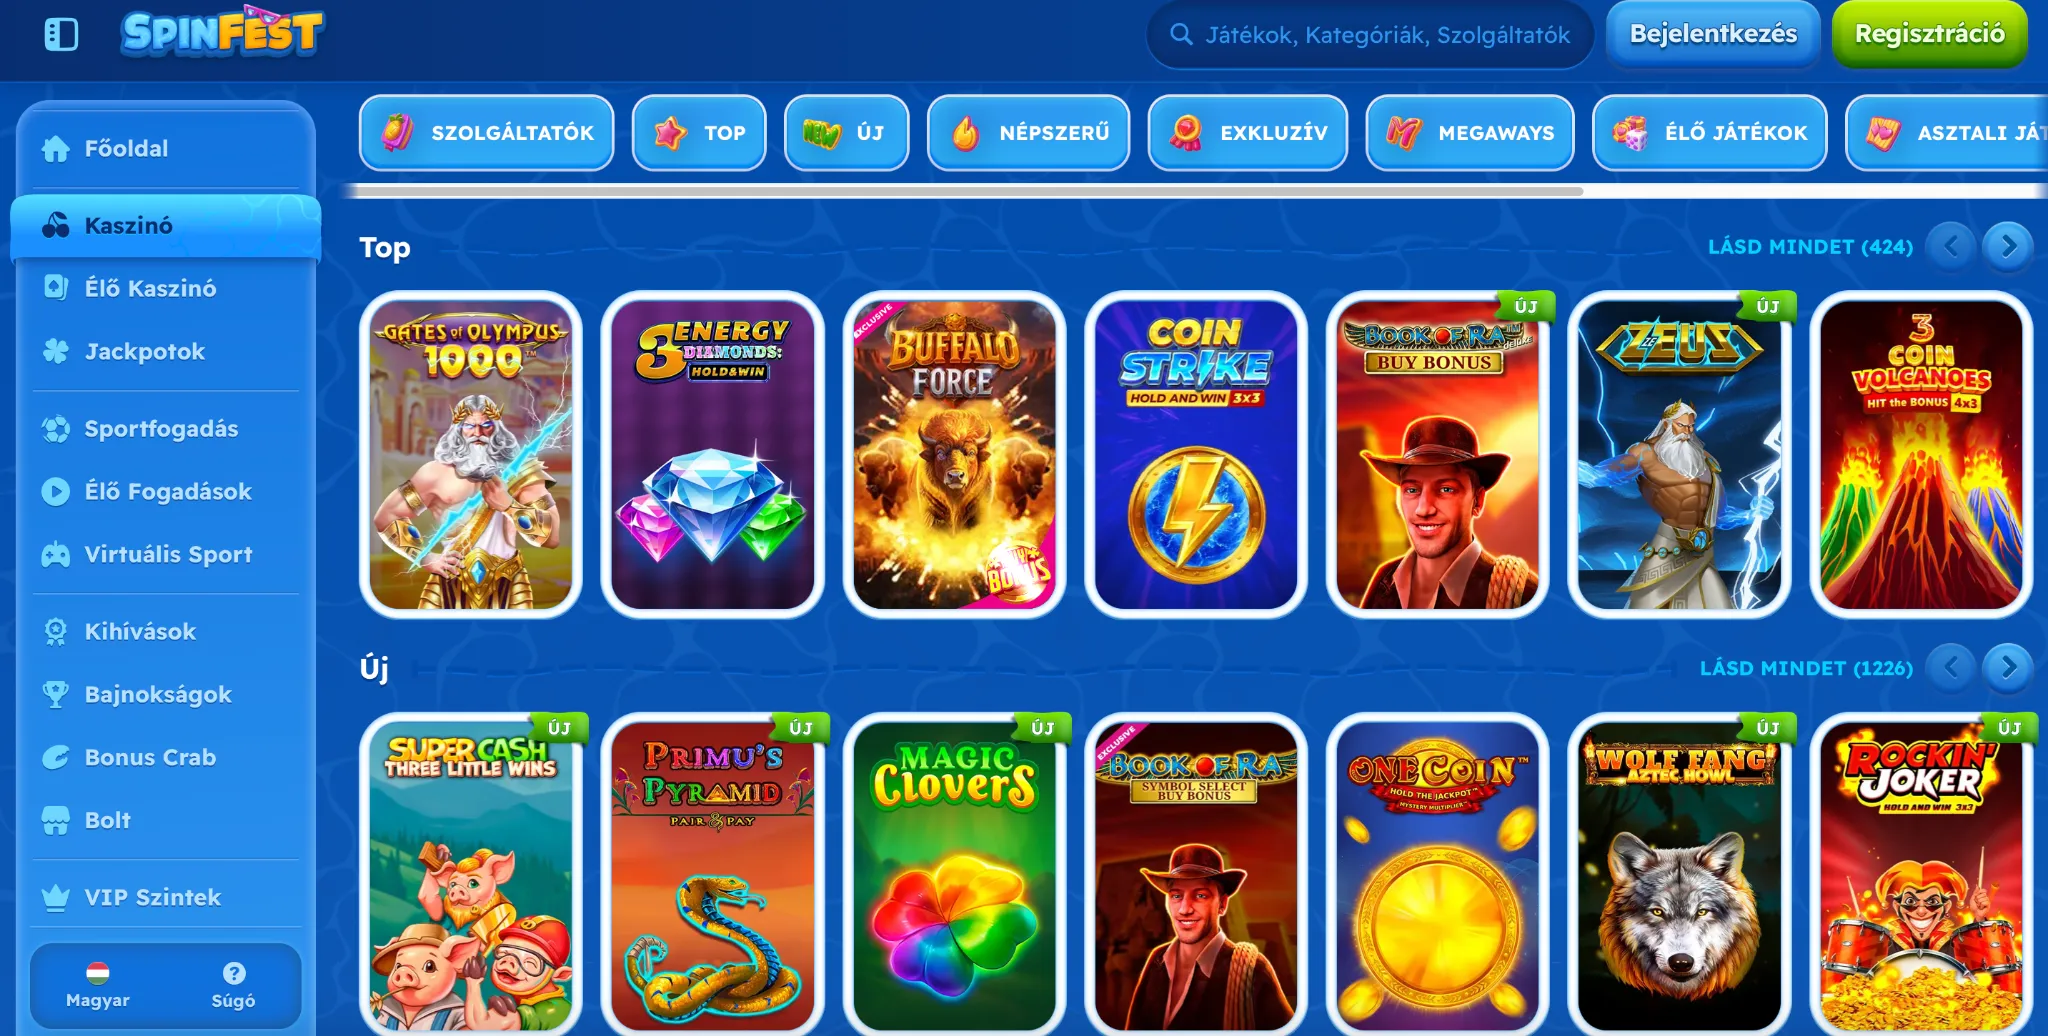Open the Főoldal home icon

tap(56, 149)
